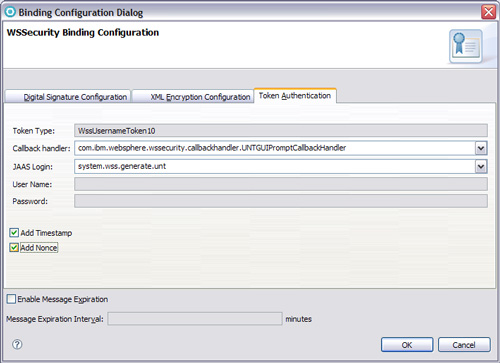
Task: Click the Message Expiration Interval field
Action: pos(195,319)
